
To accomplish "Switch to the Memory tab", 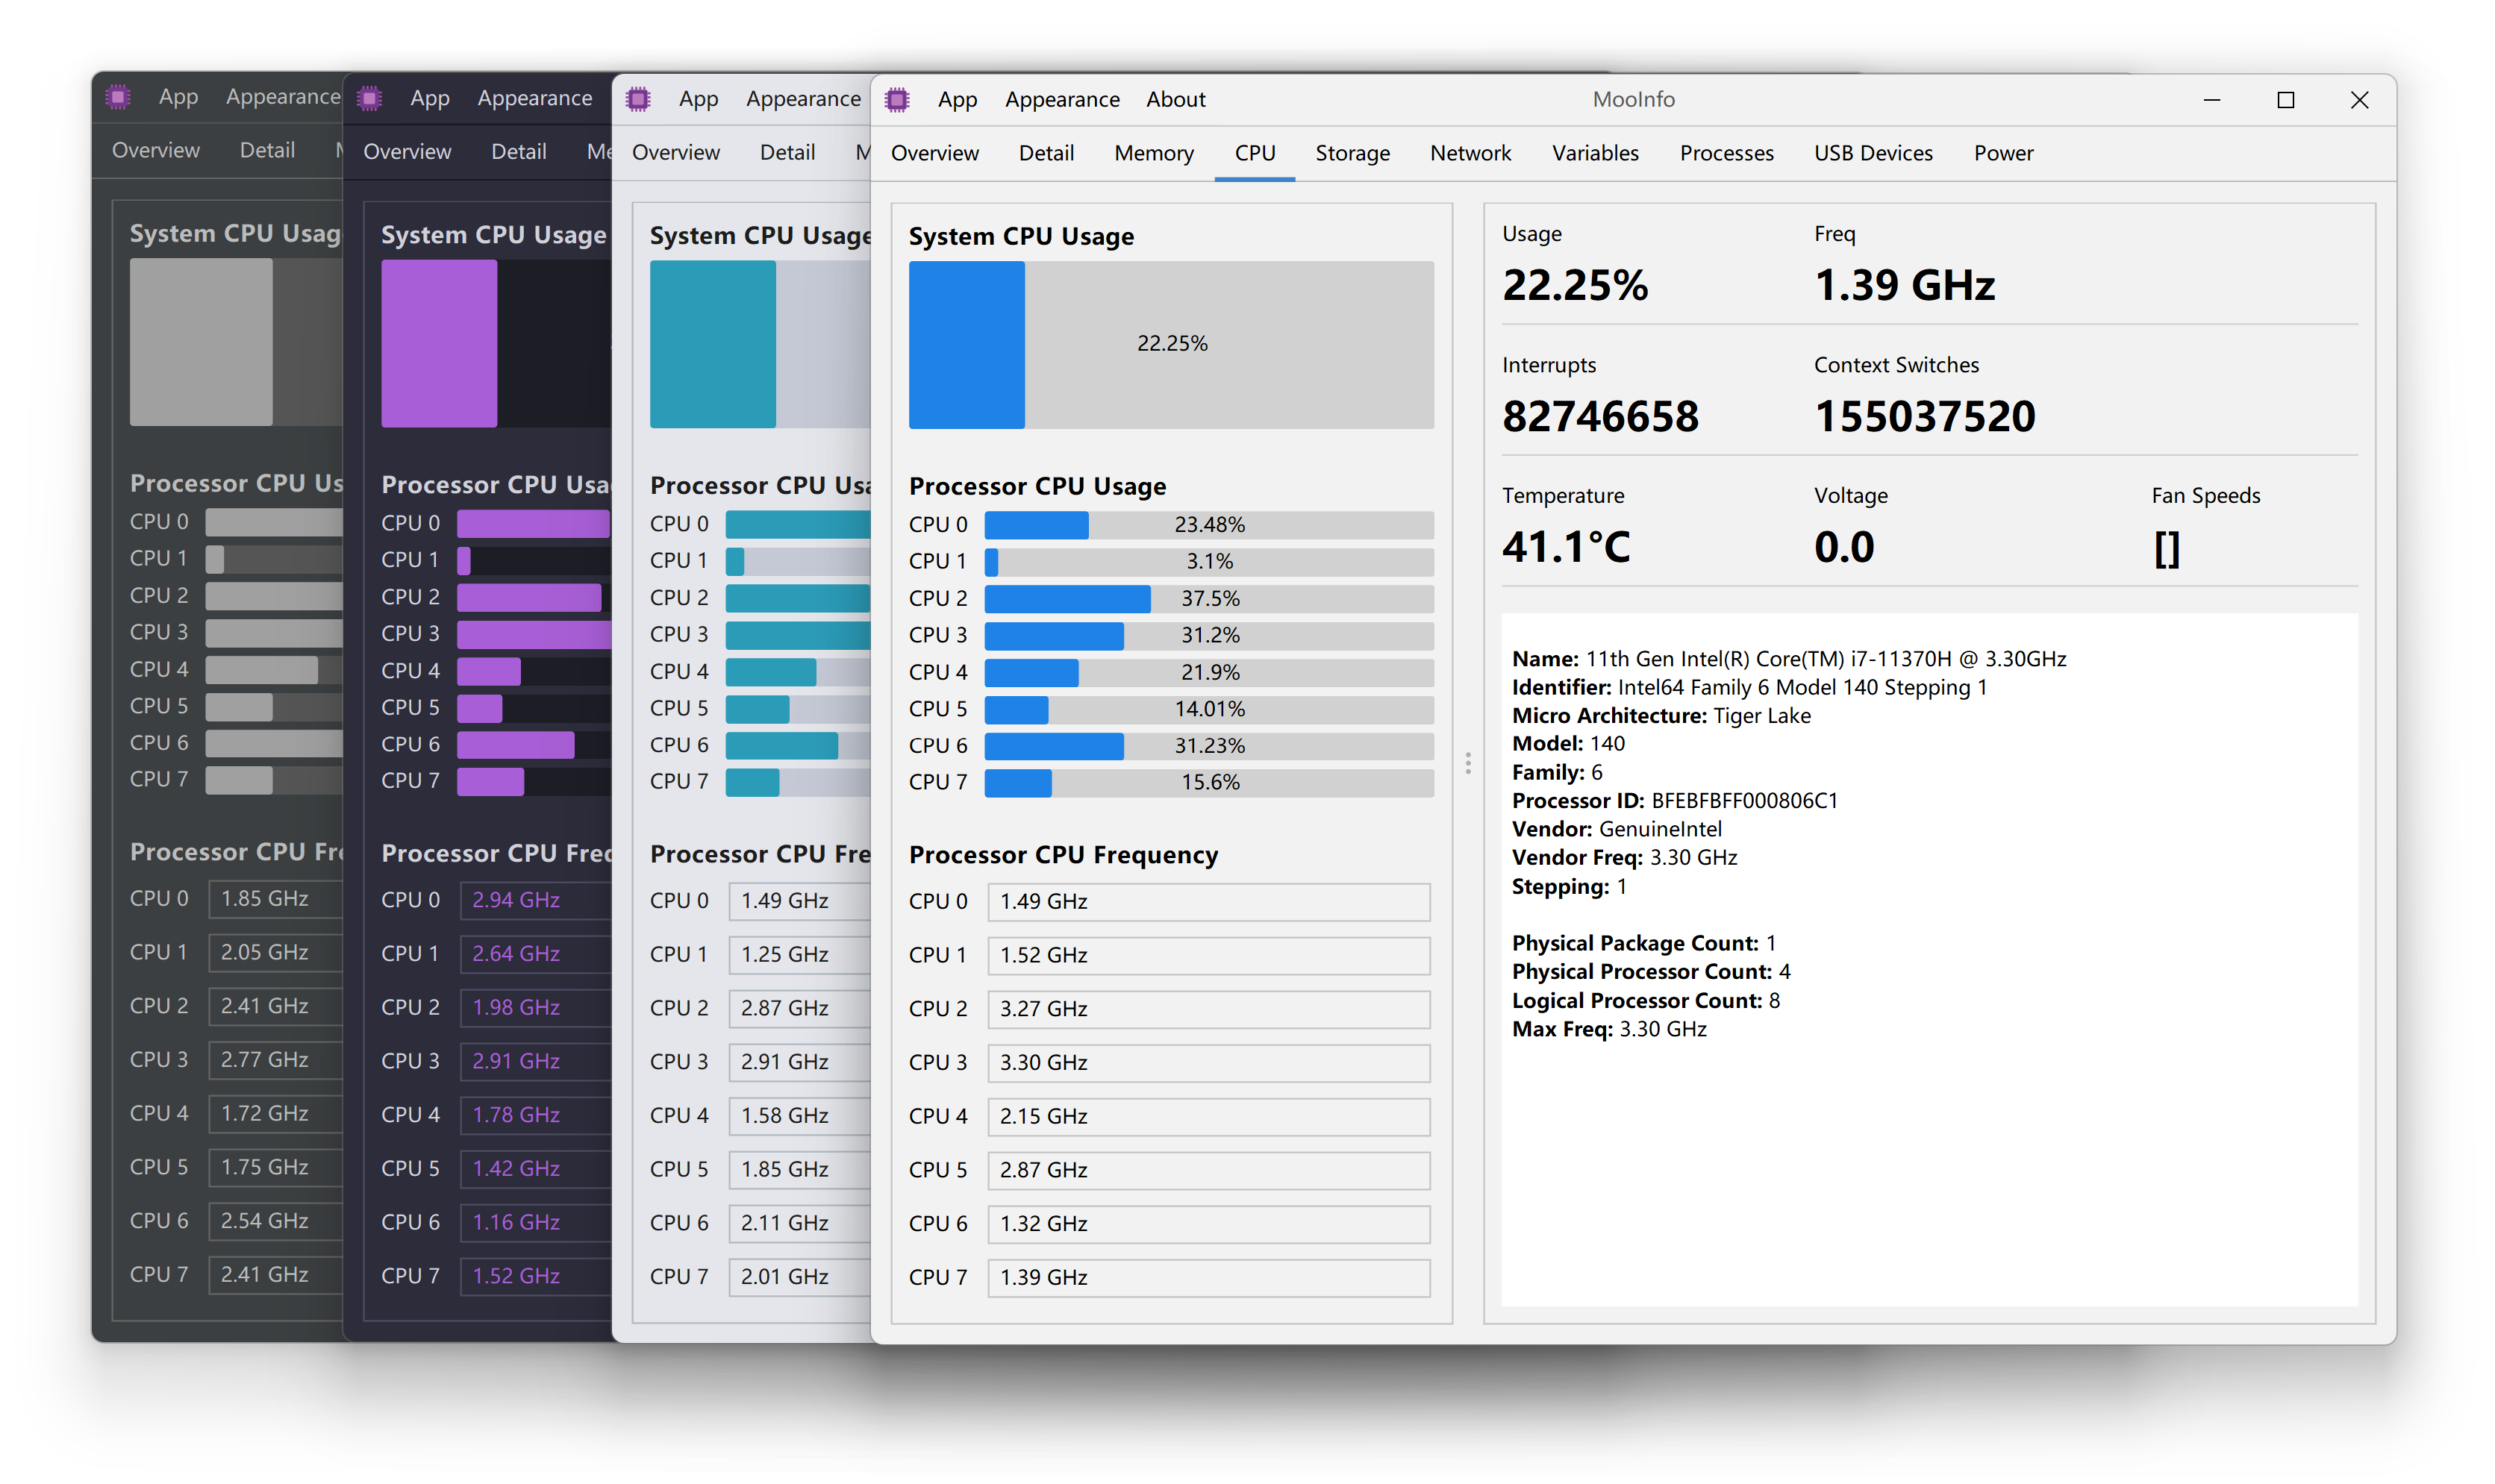I will click(1153, 153).
